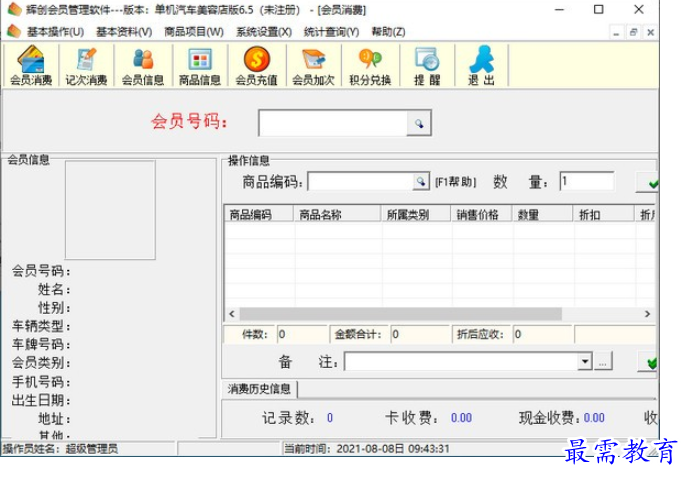Click the horizontal scrollbar thumb of the table
The image size is (686, 483).
400,314
